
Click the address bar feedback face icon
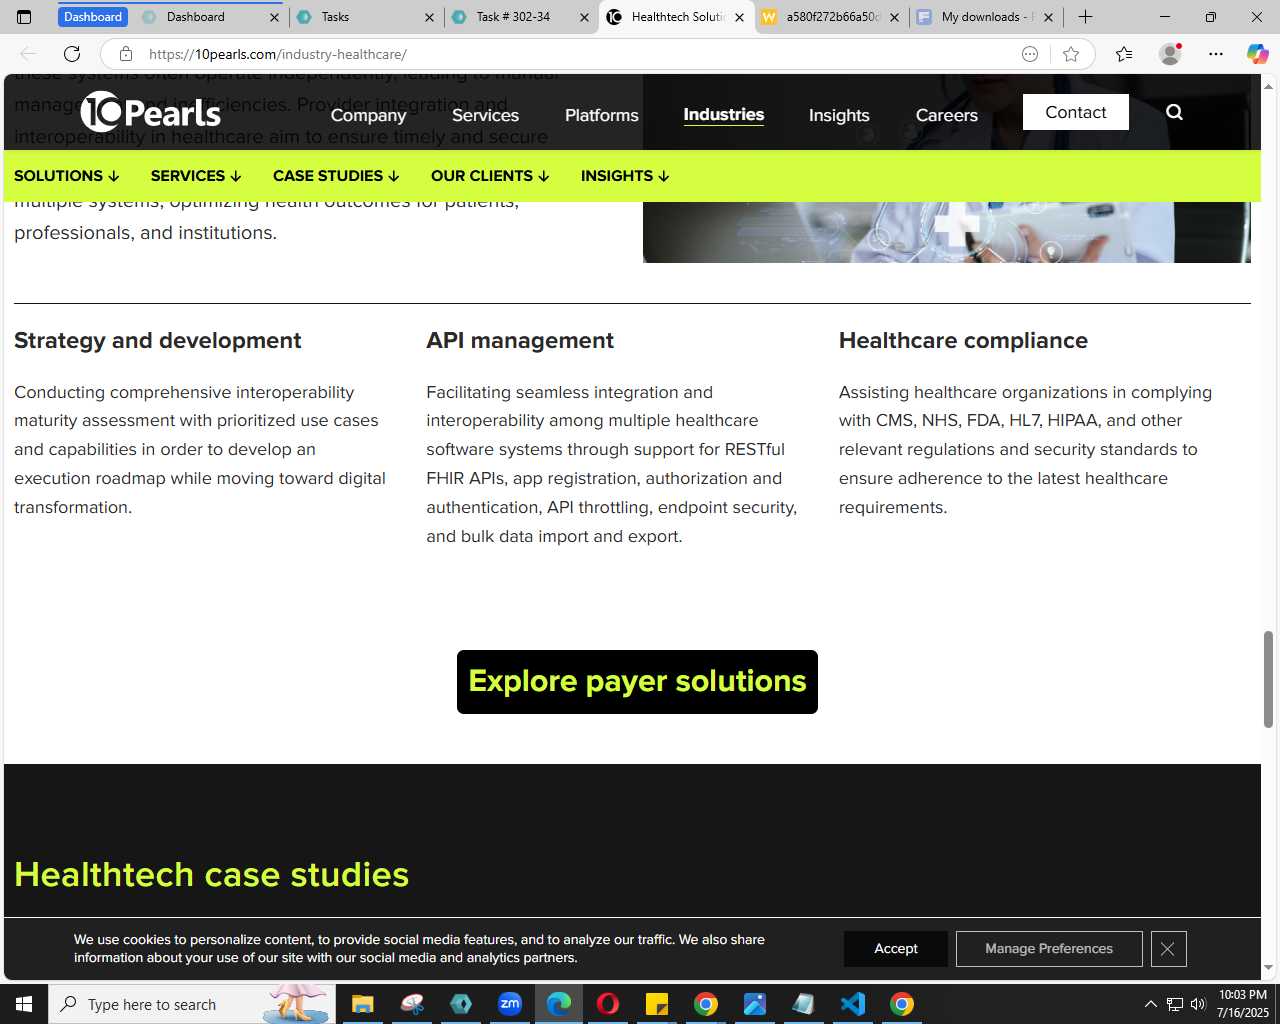point(1030,54)
